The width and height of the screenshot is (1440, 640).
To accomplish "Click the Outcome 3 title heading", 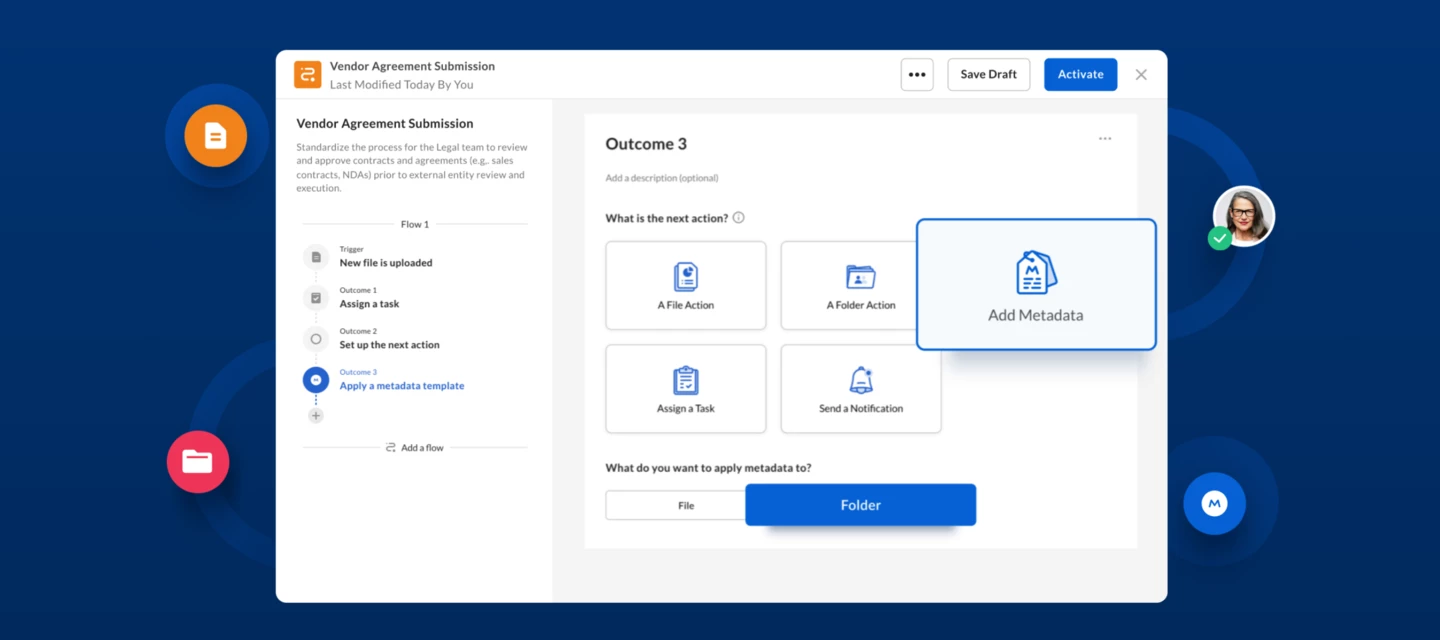I will pos(646,144).
